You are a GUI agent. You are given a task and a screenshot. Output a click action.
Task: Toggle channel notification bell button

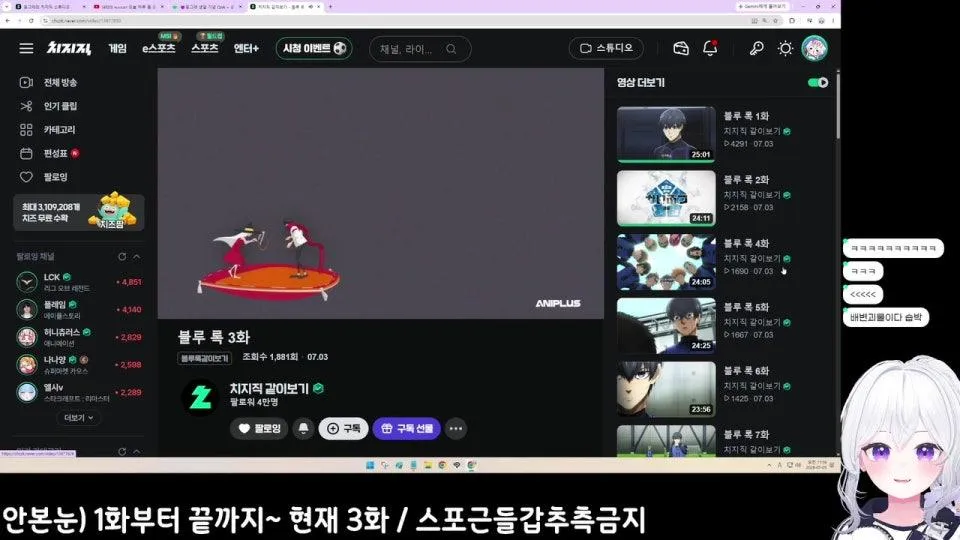click(303, 429)
